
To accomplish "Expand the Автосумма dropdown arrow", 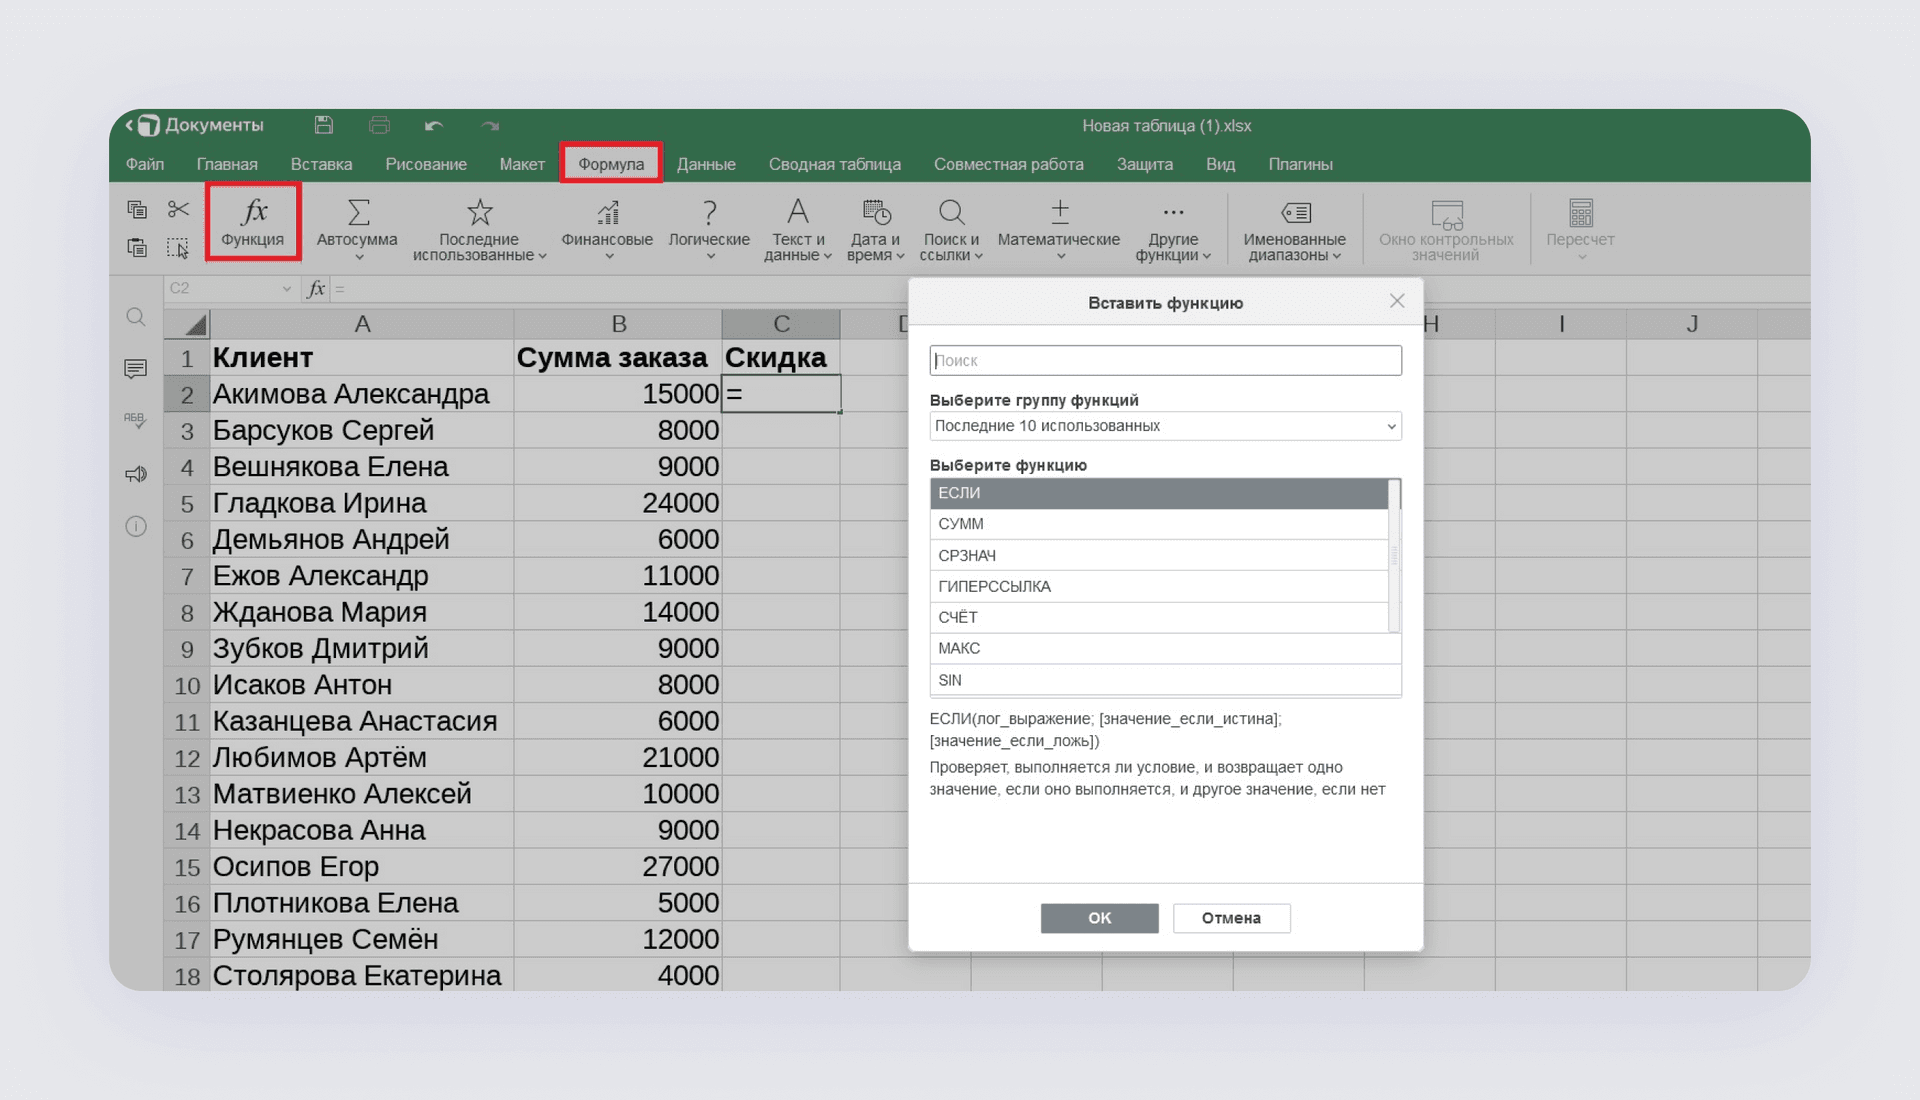I will coord(359,257).
